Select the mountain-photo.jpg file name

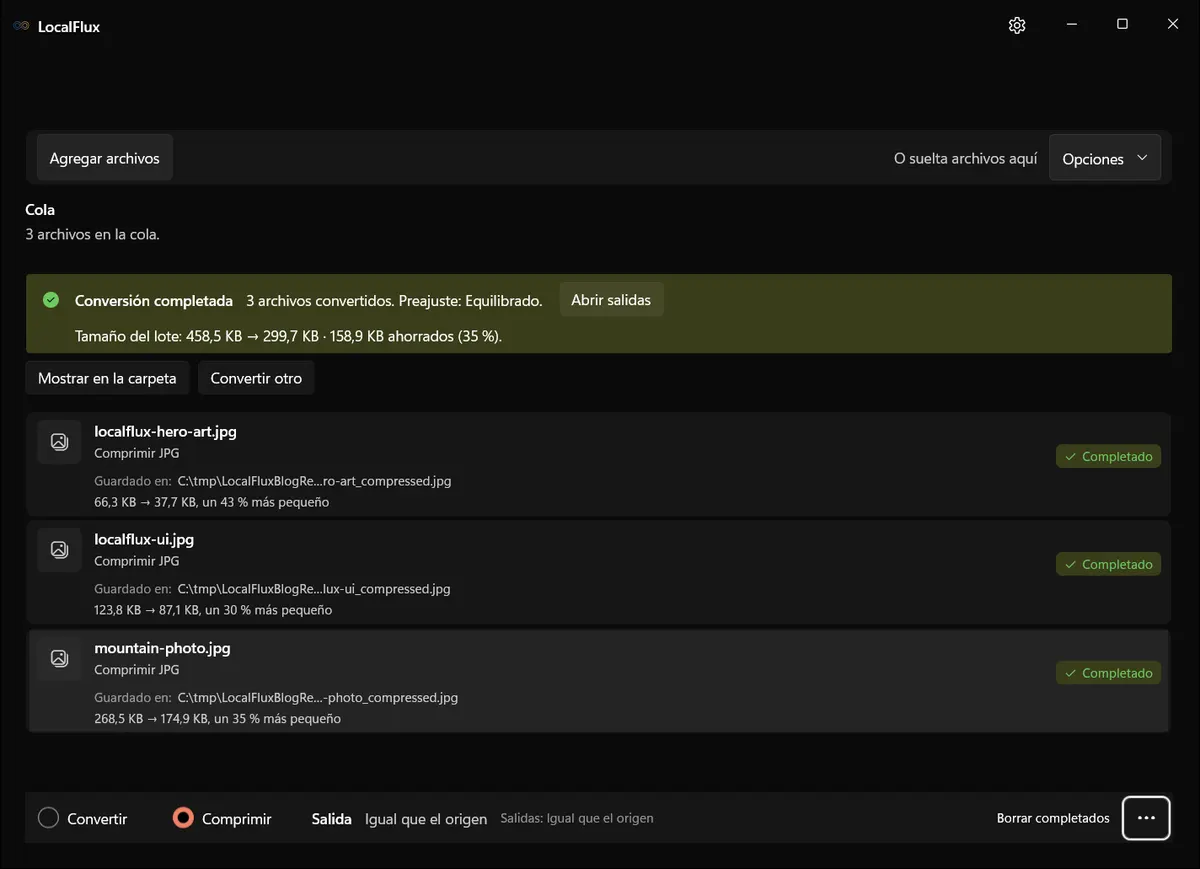point(162,648)
